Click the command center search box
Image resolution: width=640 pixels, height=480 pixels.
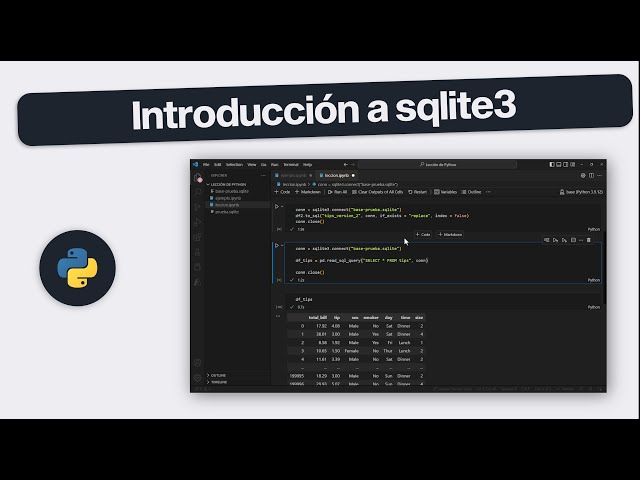tap(438, 164)
